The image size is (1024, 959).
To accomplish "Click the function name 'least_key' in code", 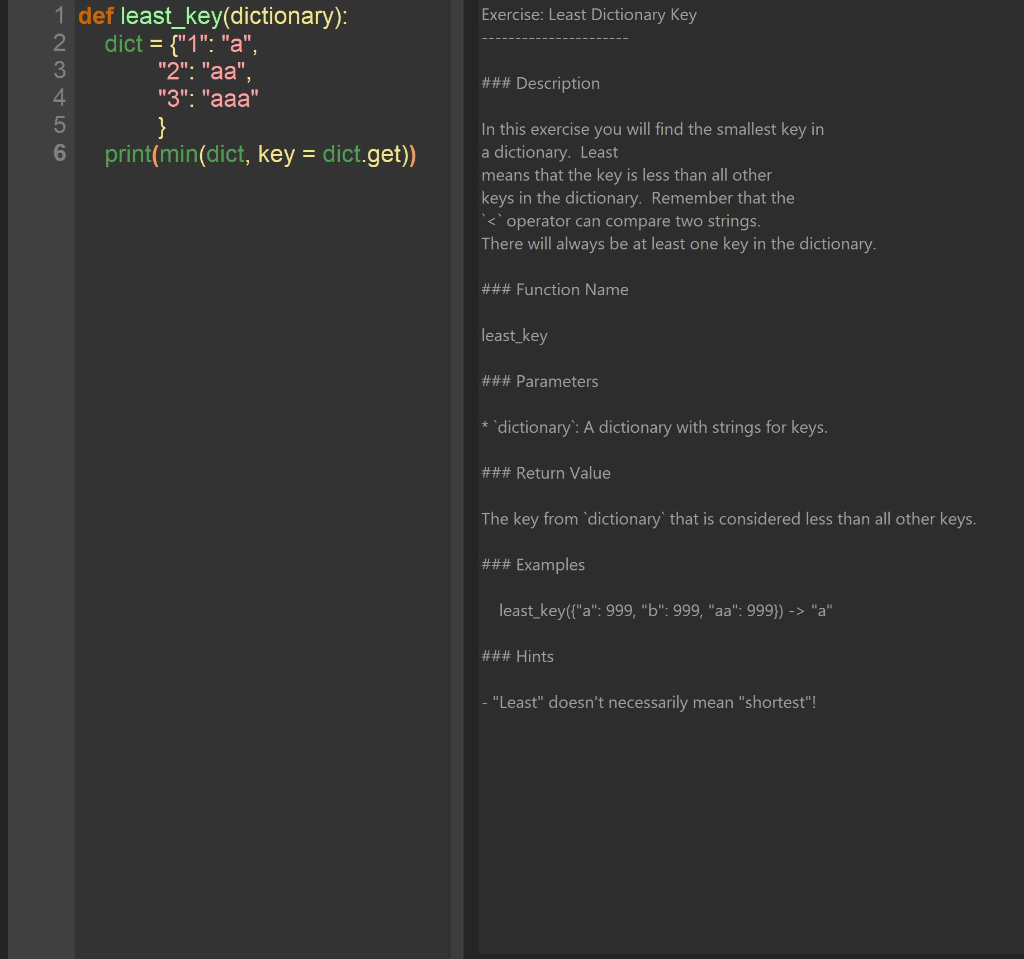I will 172,16.
